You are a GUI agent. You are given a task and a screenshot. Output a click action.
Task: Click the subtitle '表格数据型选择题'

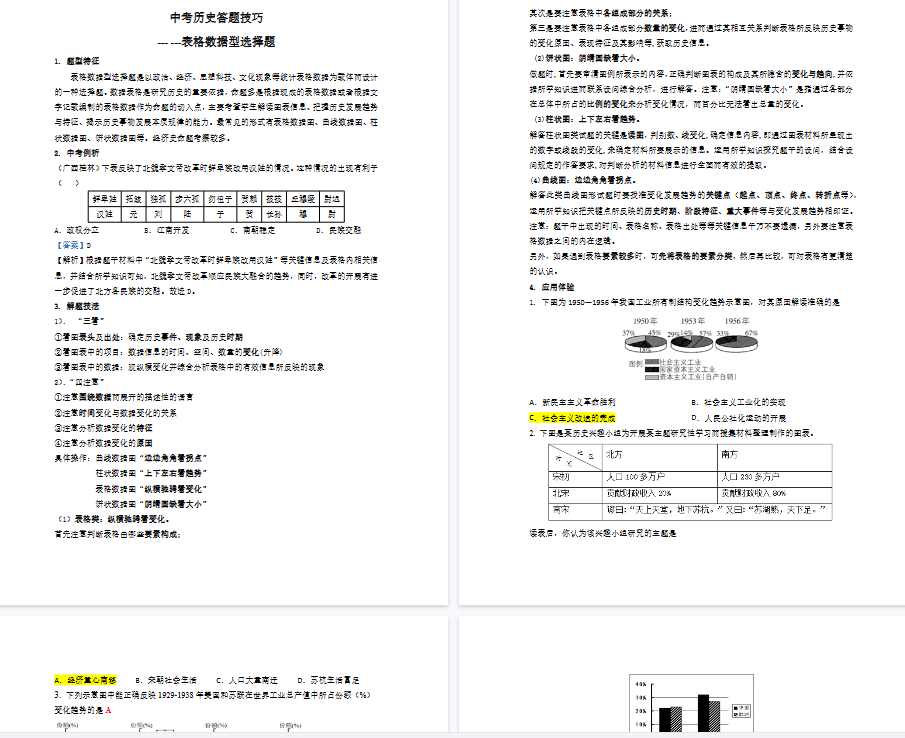pos(228,42)
